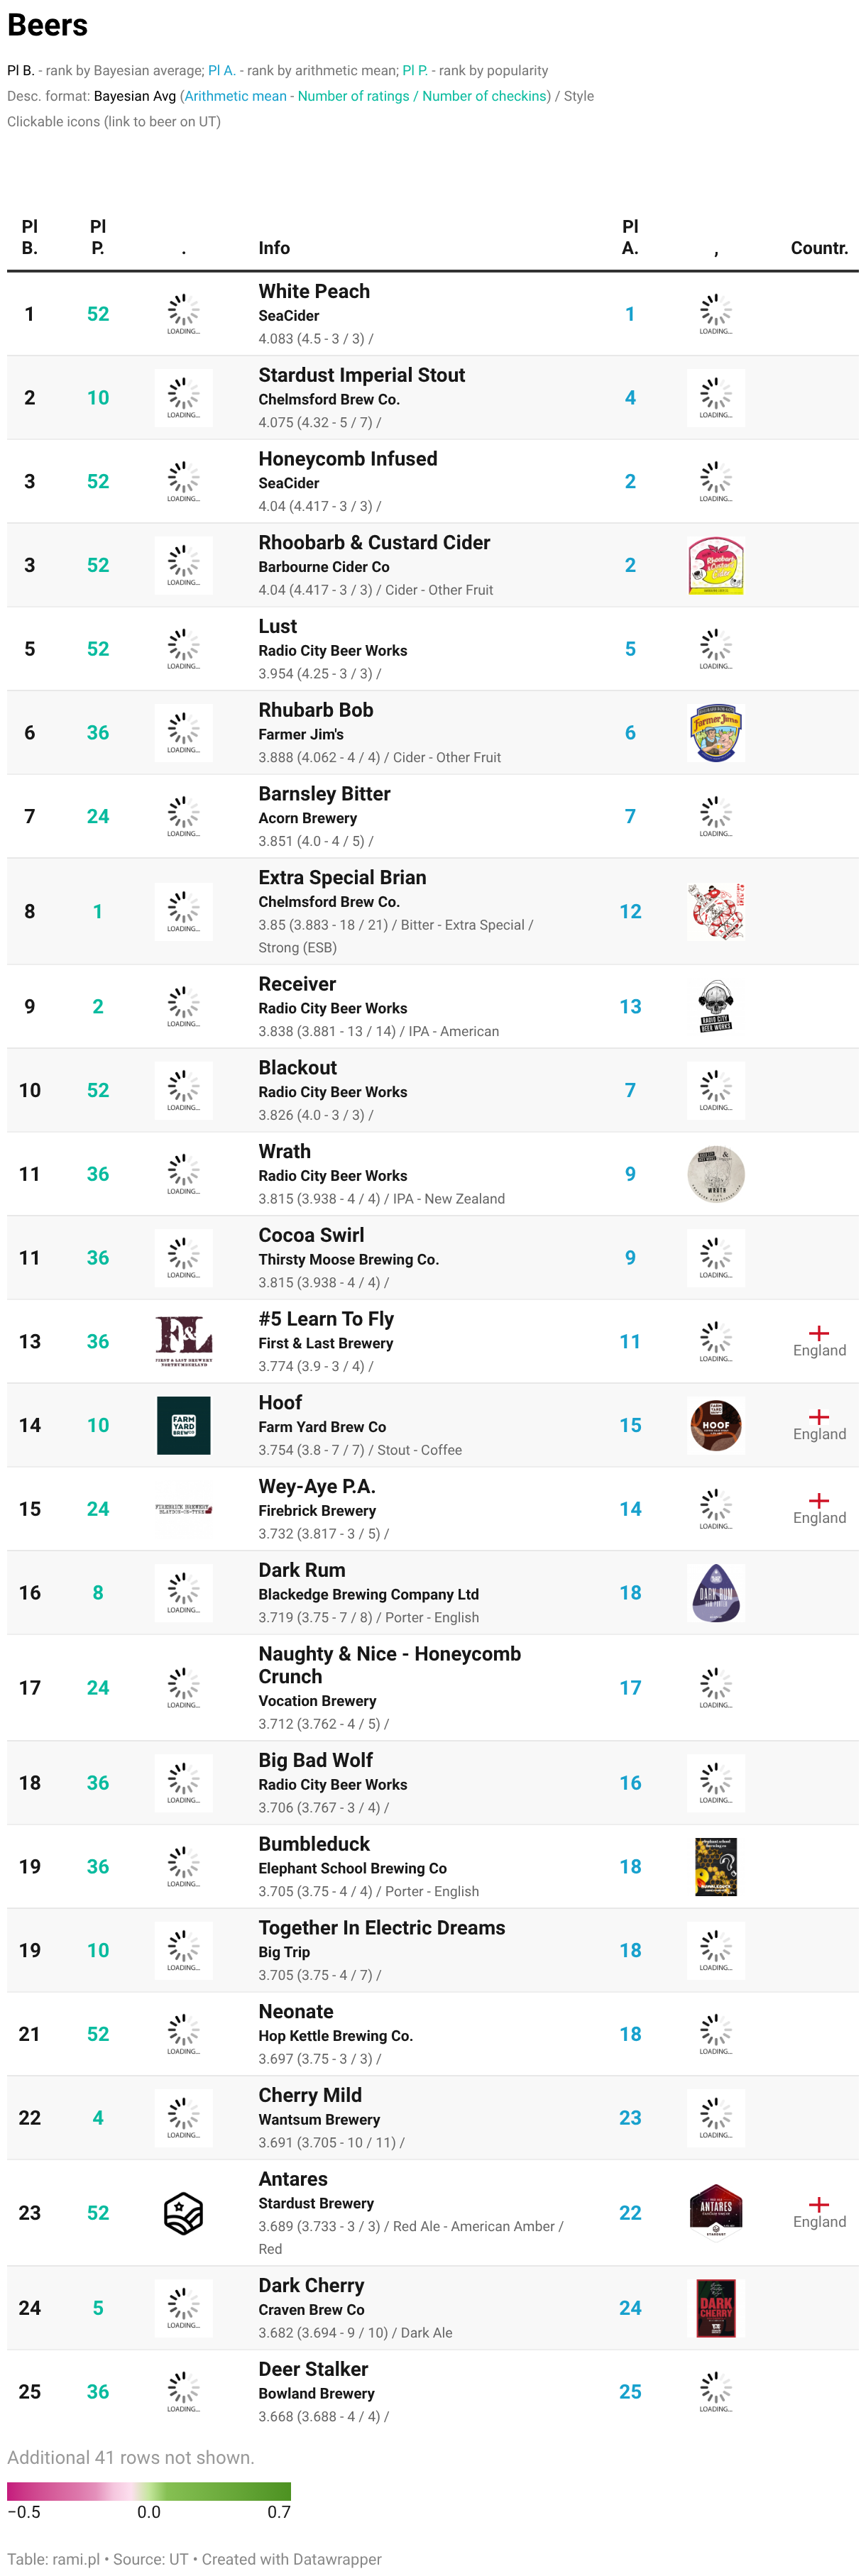Click the Dark Cherry beer label thumbnail
Image resolution: width=866 pixels, height=2576 pixels.
click(715, 2308)
